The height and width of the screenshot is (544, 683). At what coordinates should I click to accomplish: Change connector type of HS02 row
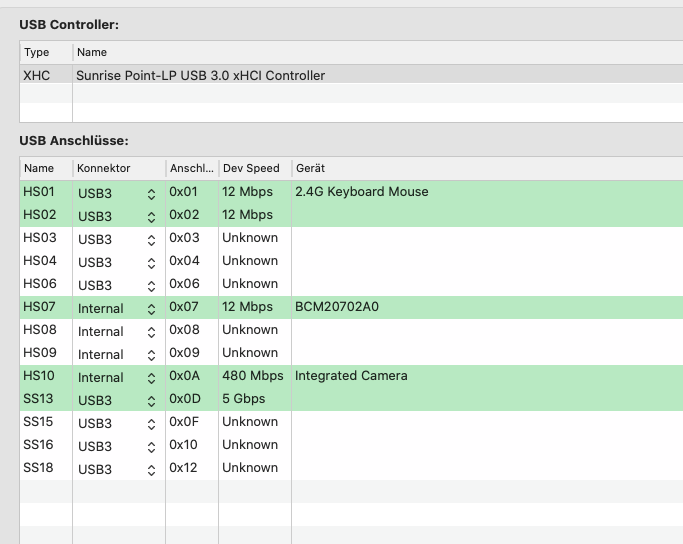point(151,216)
